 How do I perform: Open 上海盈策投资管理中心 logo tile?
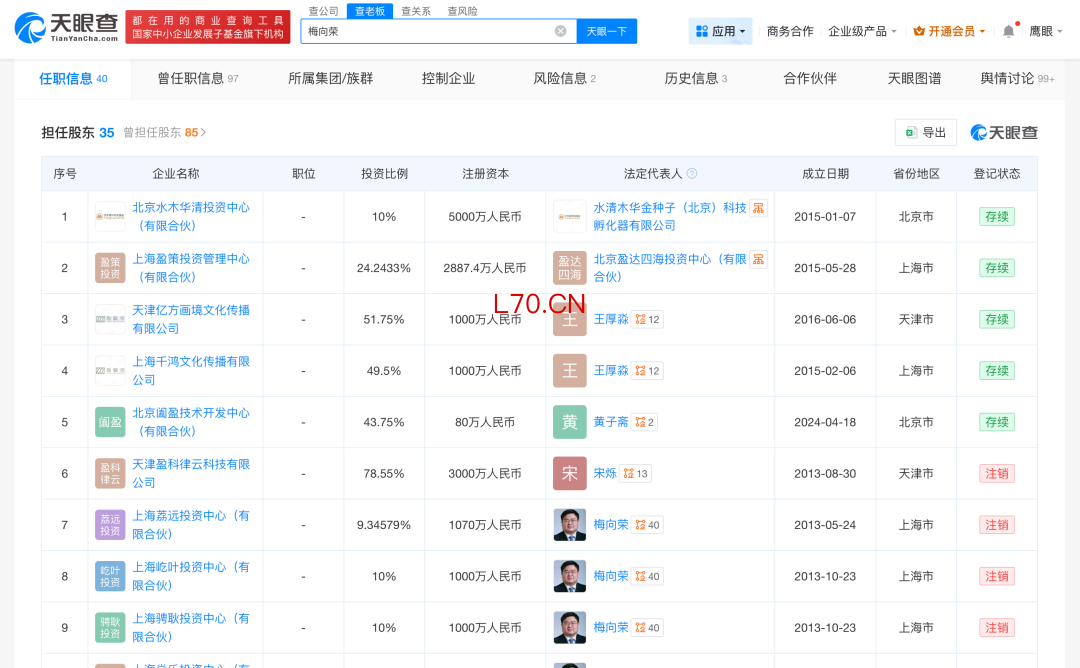pyautogui.click(x=110, y=268)
